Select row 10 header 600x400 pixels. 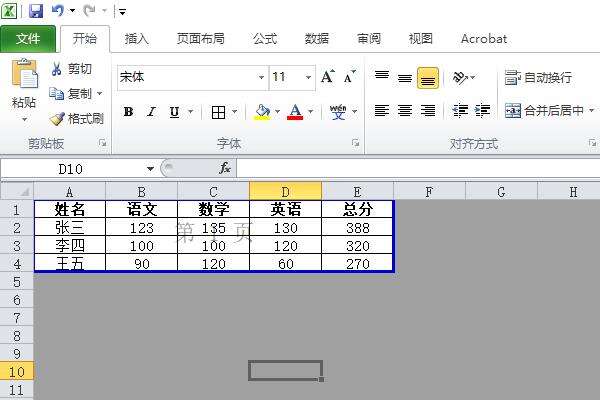pyautogui.click(x=17, y=371)
